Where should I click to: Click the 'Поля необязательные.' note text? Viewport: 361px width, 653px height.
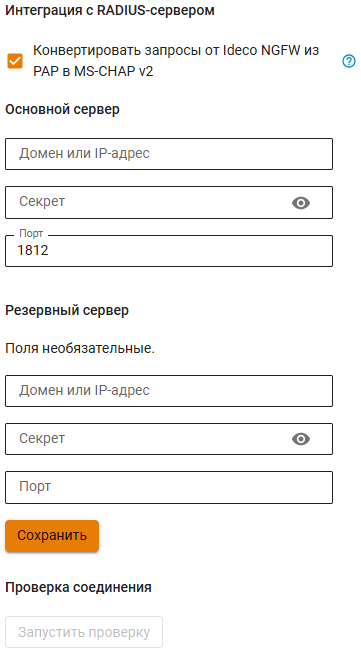[x=80, y=348]
